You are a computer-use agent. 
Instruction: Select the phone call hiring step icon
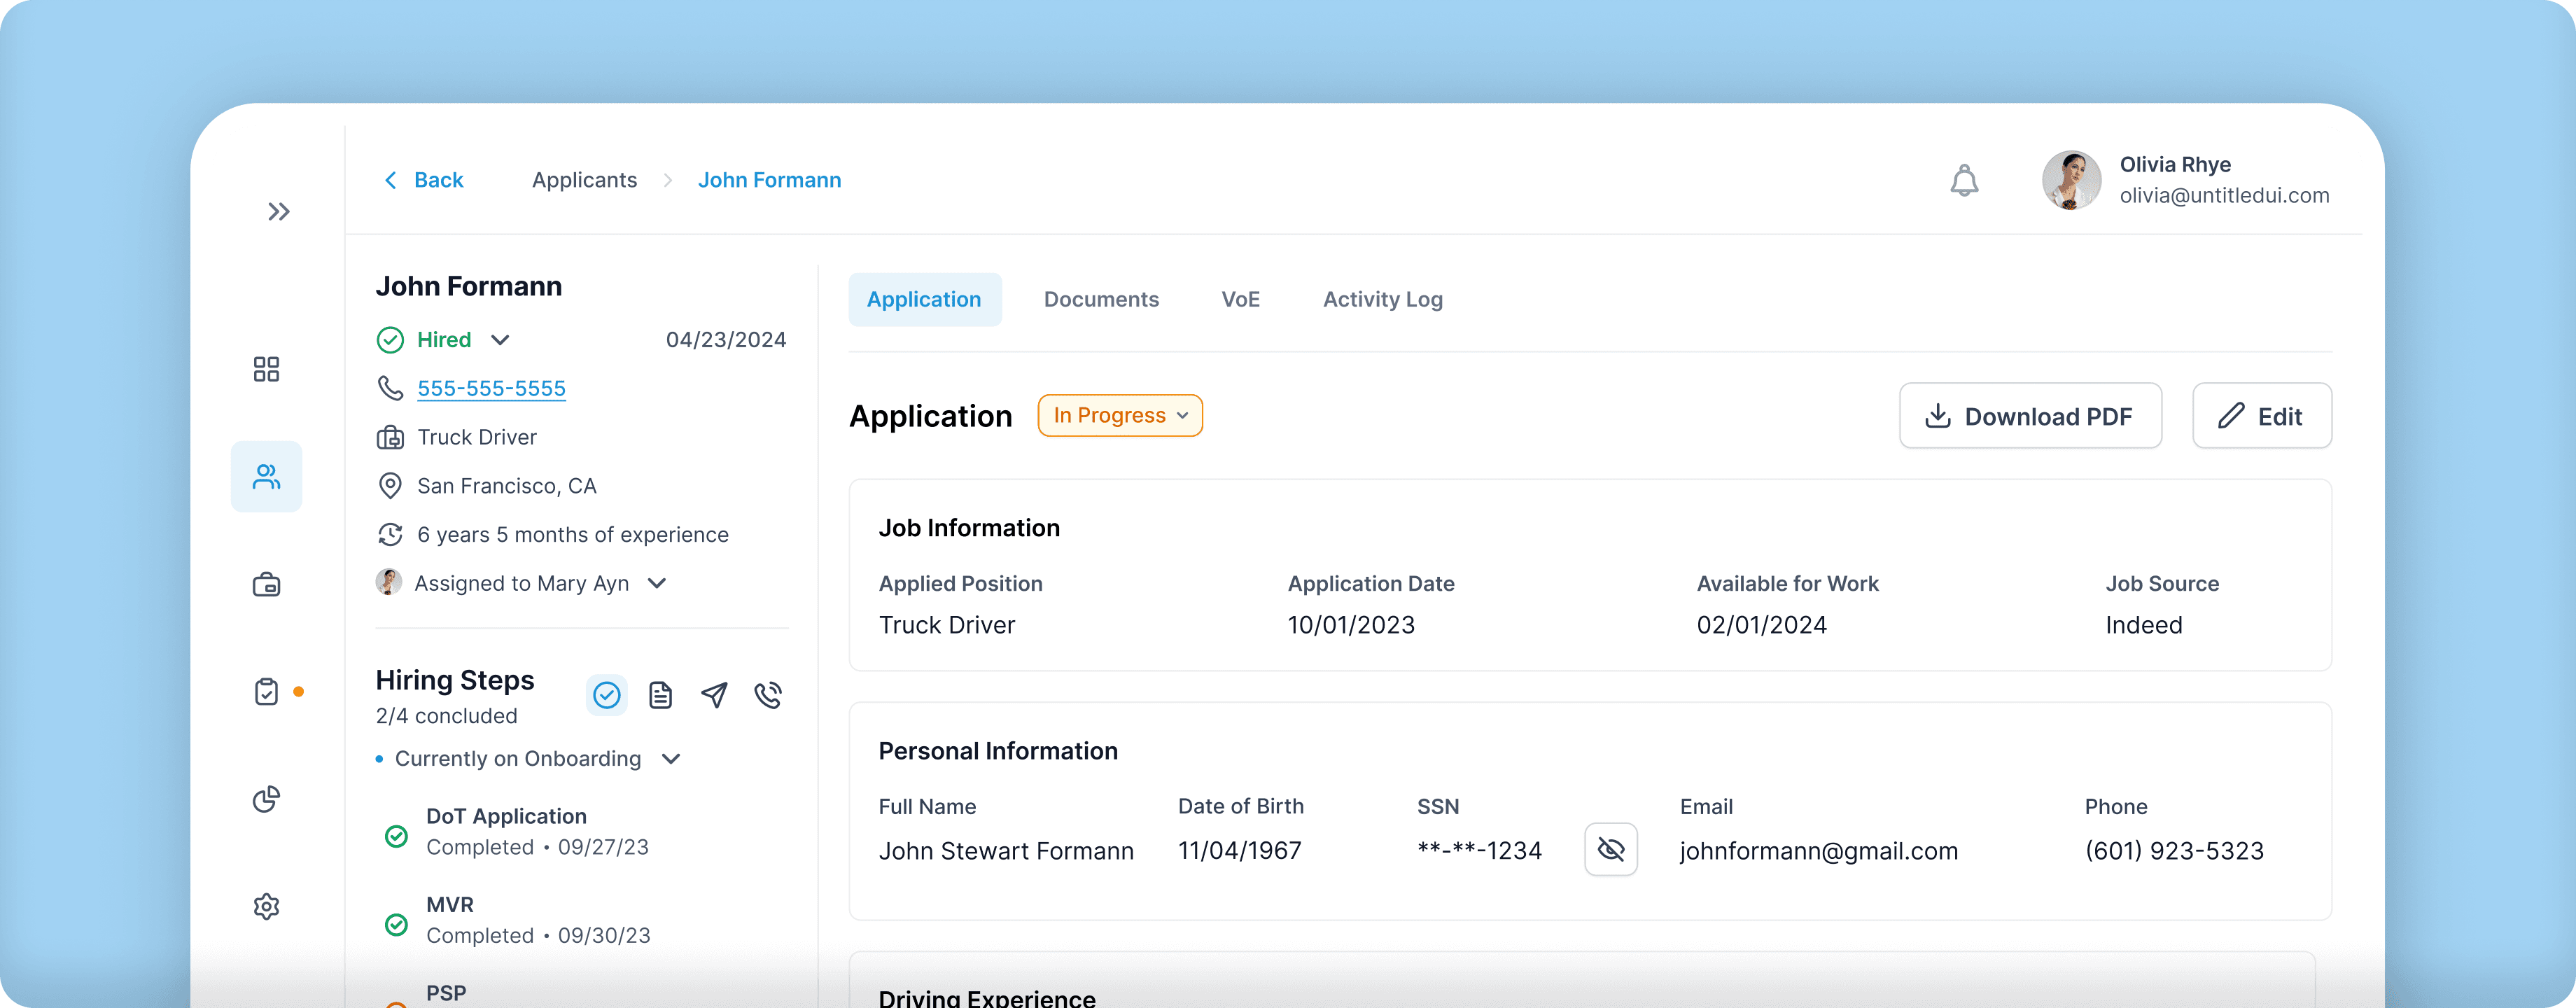768,695
